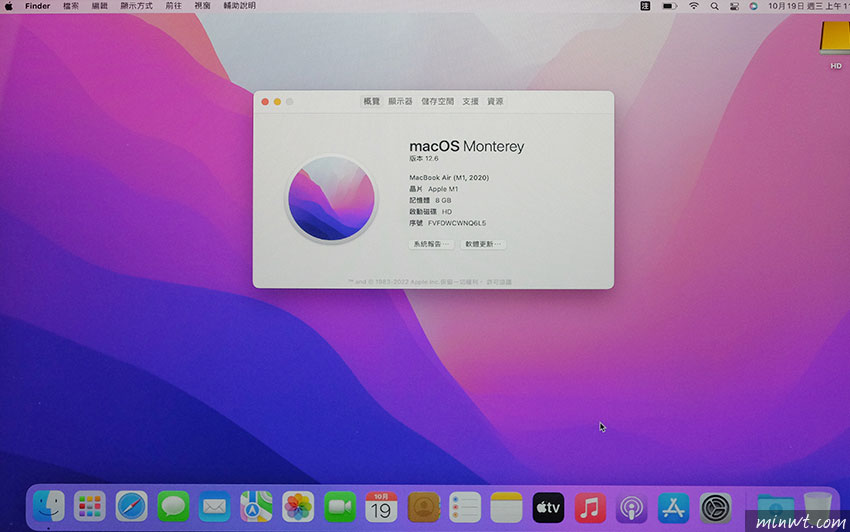Switch to the 資源 tab
The image size is (850, 532).
[495, 101]
